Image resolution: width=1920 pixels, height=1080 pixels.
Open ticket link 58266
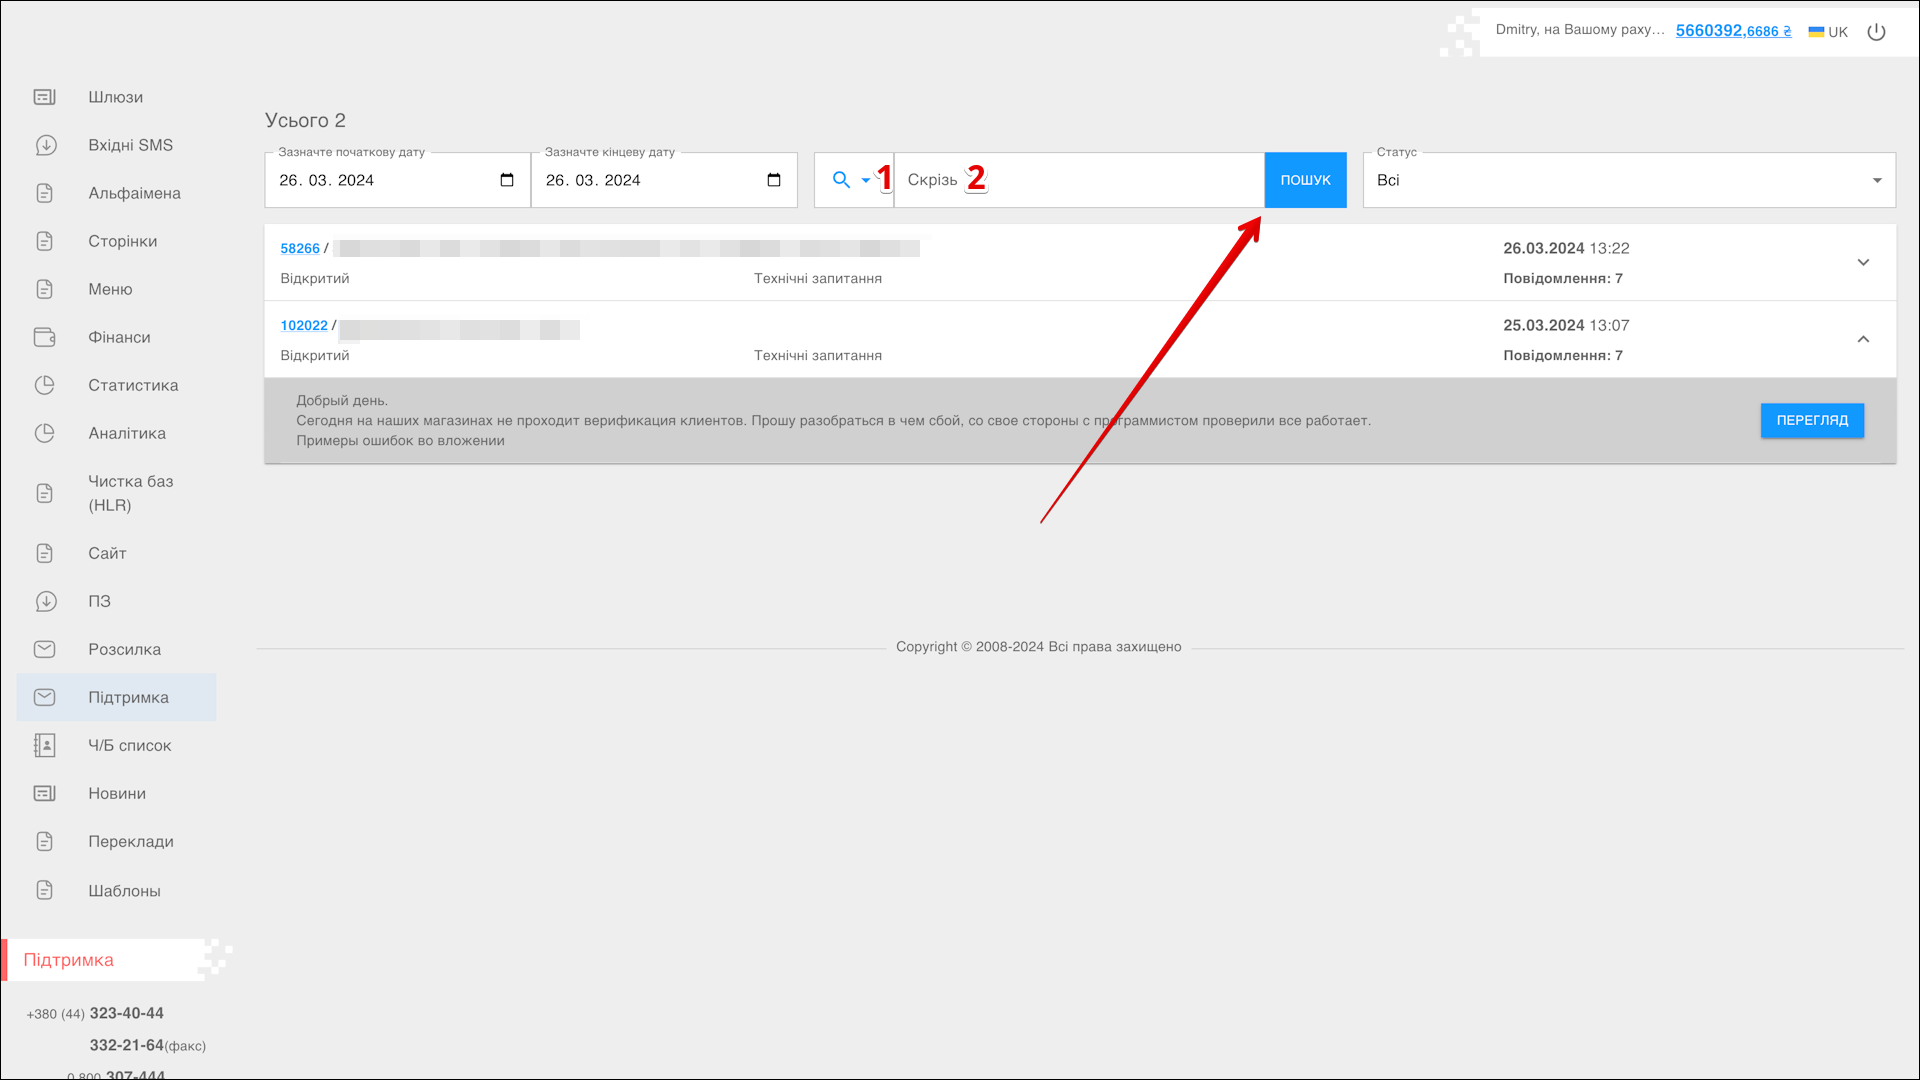(x=300, y=248)
